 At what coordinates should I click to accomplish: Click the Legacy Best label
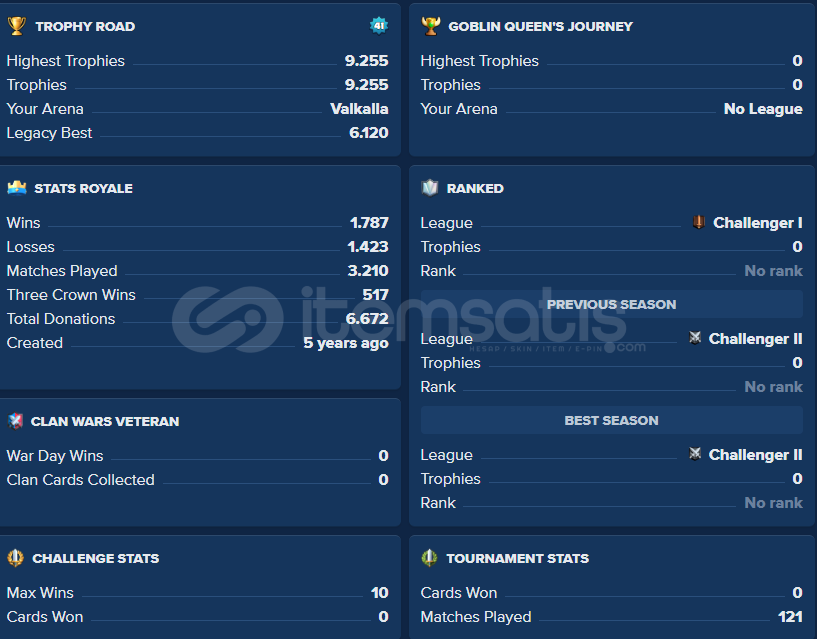(49, 133)
